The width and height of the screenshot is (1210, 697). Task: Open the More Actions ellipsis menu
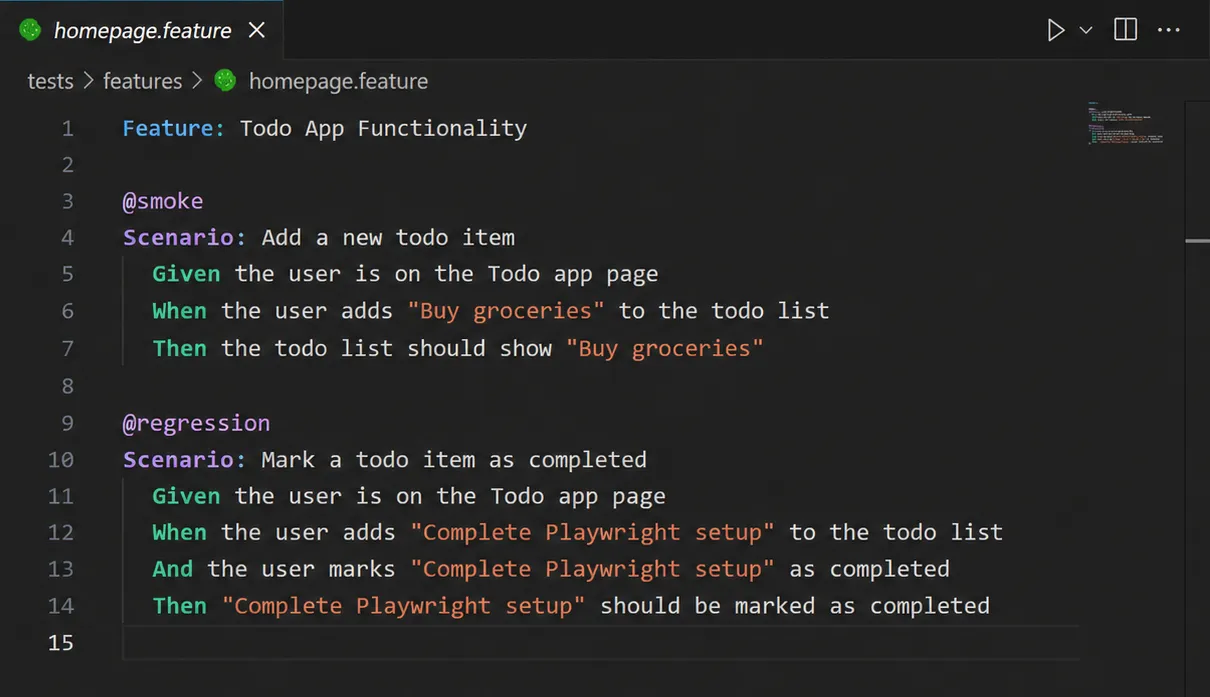1168,30
